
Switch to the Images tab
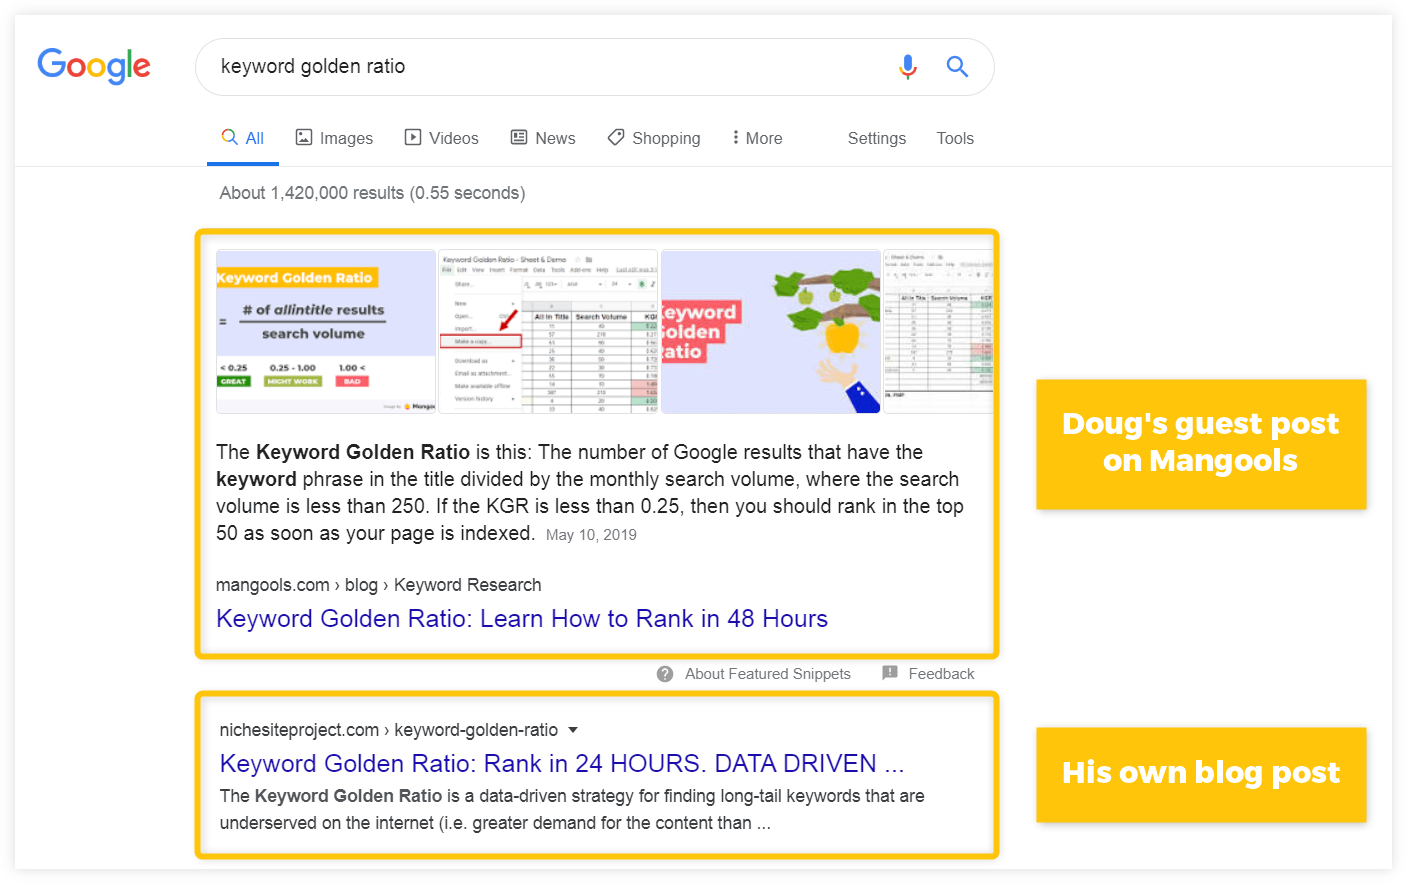pyautogui.click(x=334, y=138)
